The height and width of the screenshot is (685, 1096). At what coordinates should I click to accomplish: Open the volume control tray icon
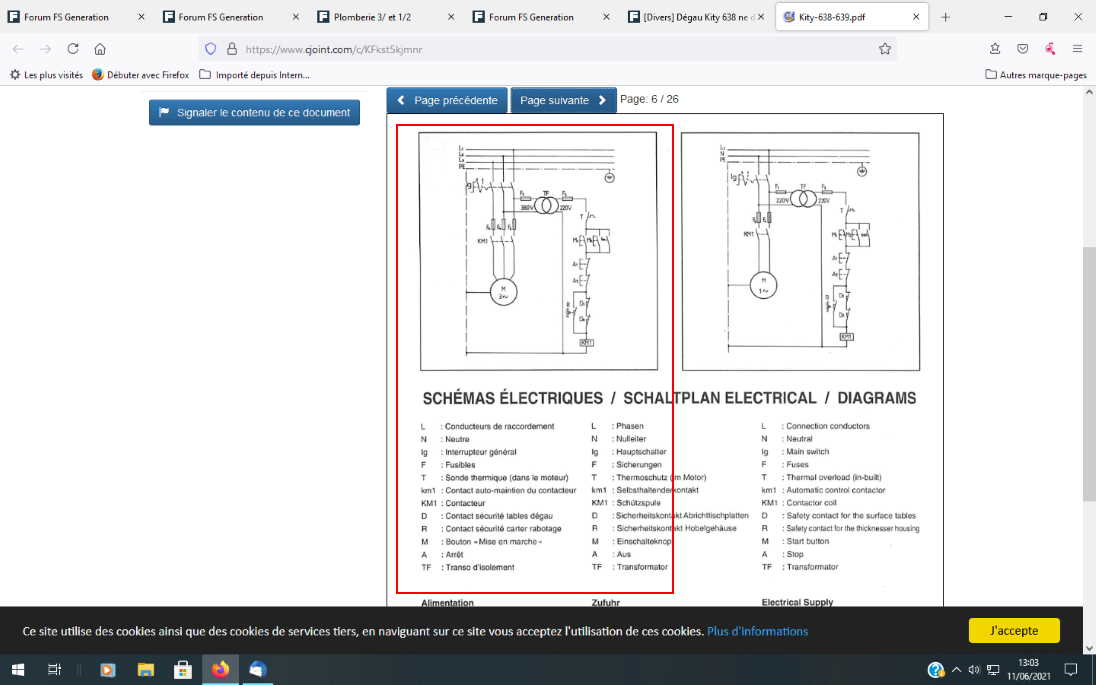[974, 670]
